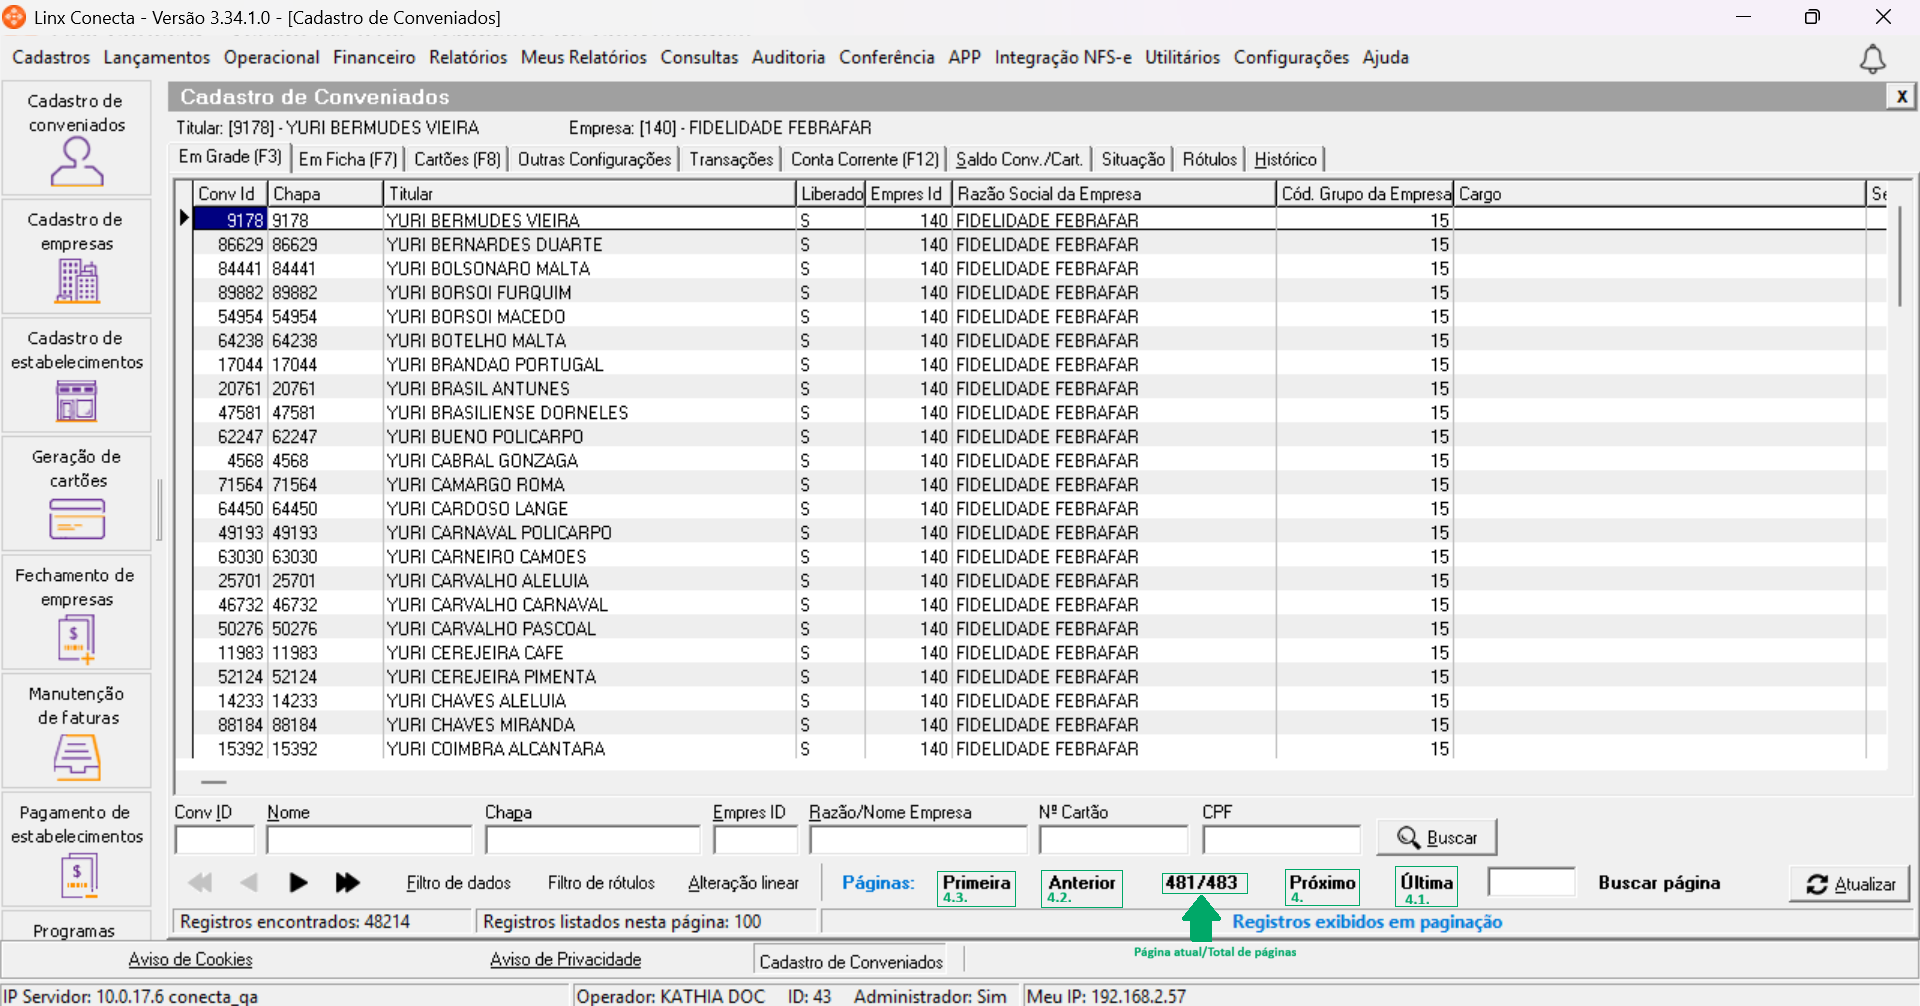
Task: Open the Aviso de Cookies link
Action: (190, 960)
